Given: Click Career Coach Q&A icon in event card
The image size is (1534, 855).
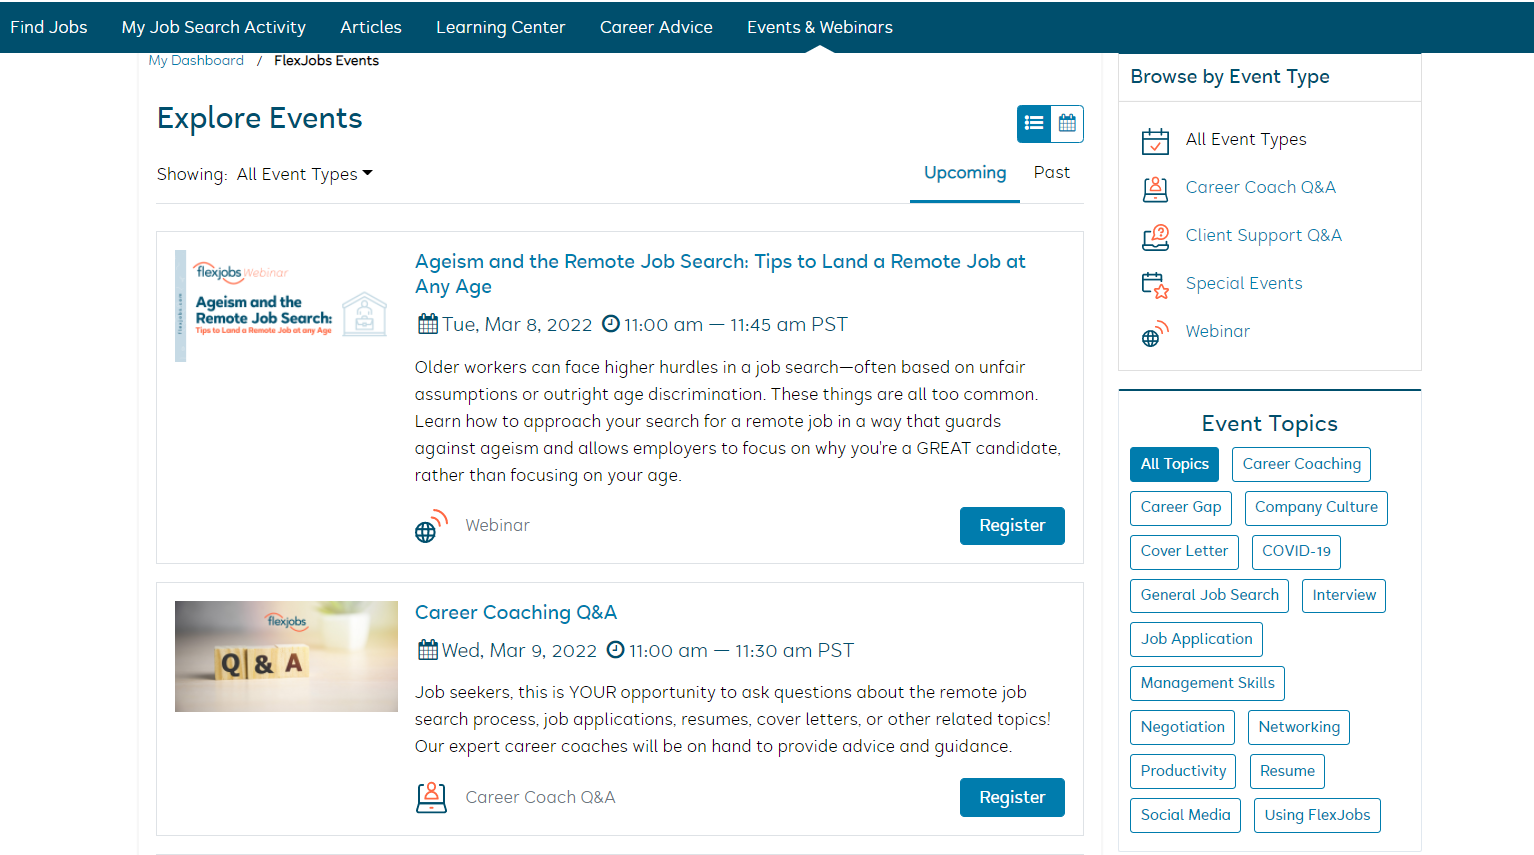Looking at the screenshot, I should click(431, 797).
